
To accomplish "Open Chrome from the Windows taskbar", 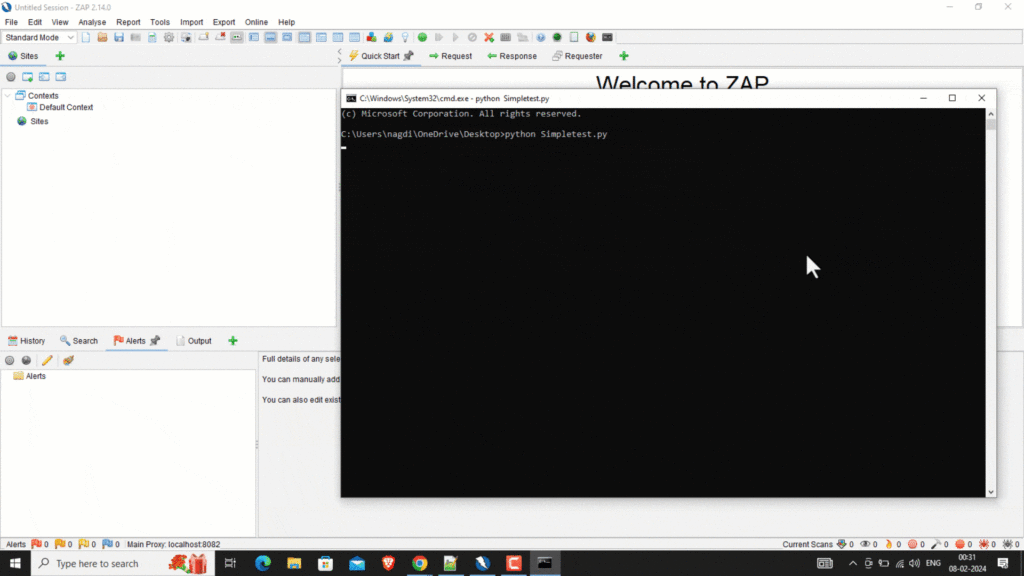I will 419,563.
